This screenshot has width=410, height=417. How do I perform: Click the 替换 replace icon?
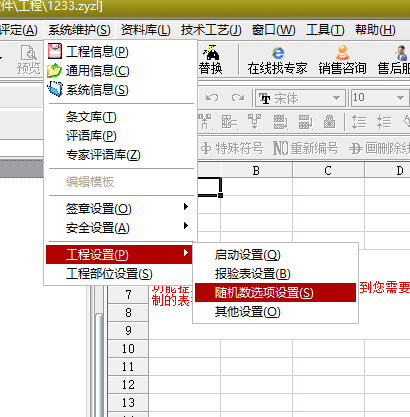(x=211, y=60)
